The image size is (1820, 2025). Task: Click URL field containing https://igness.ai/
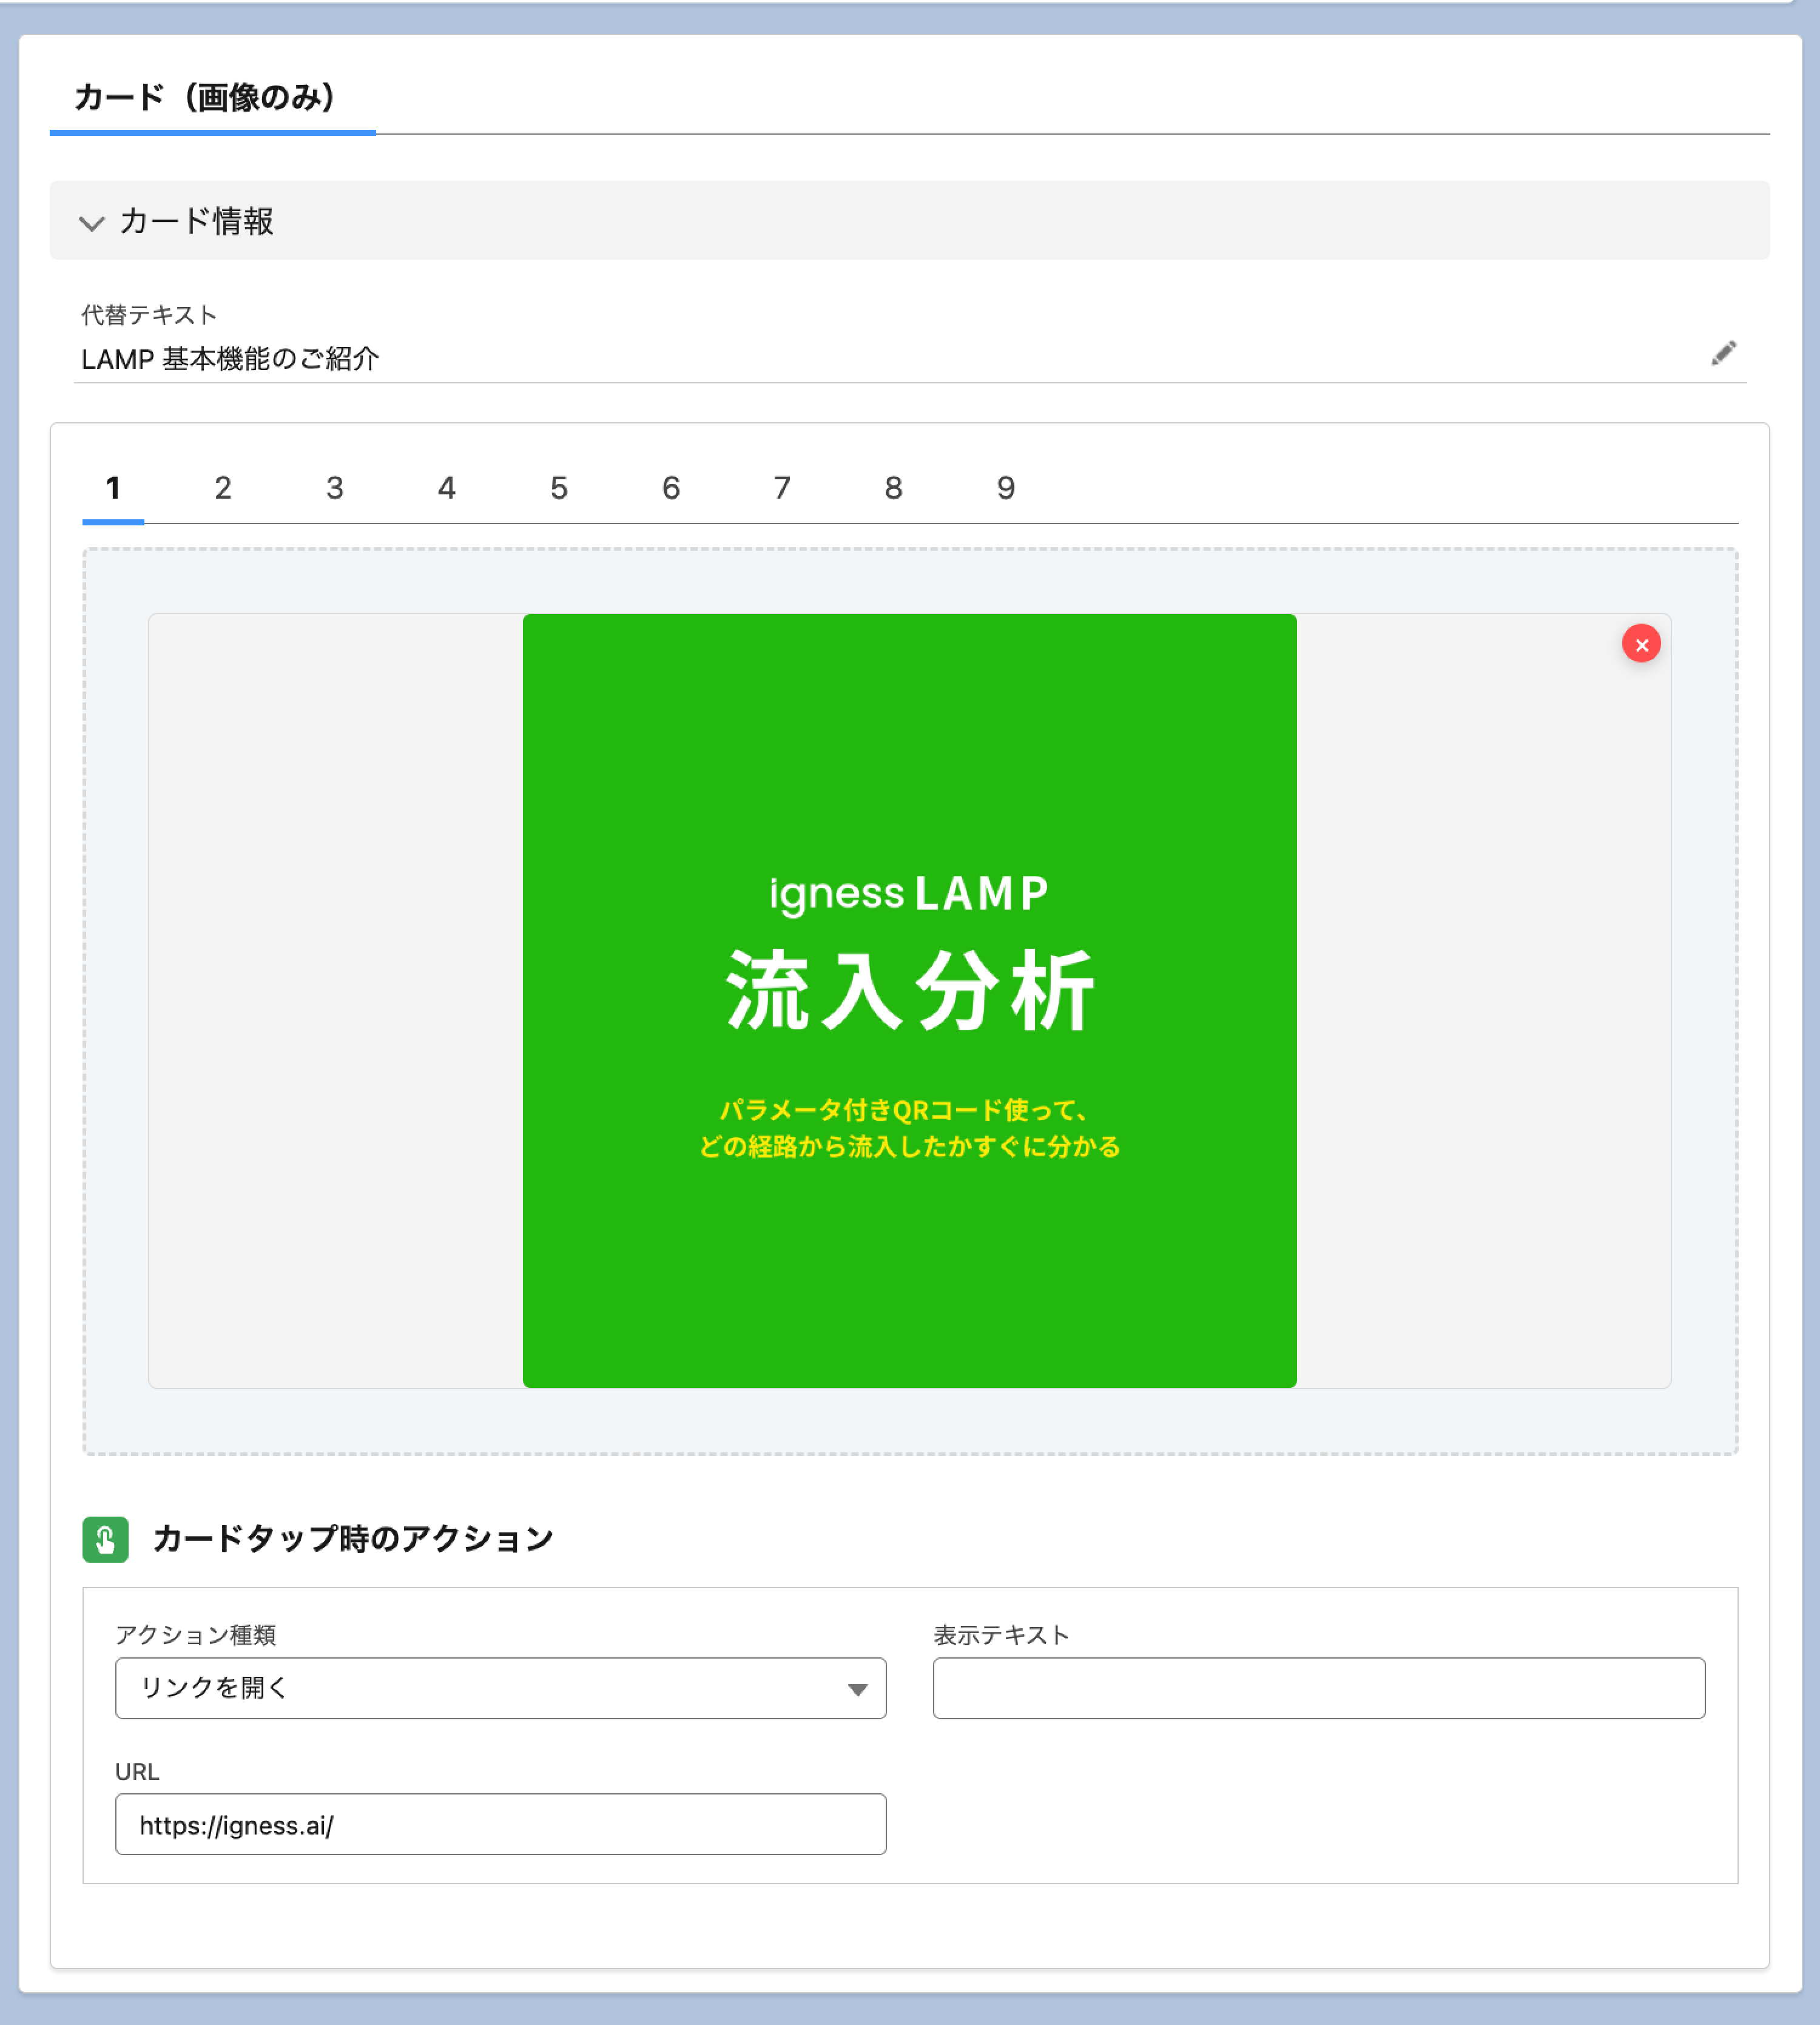(500, 1824)
